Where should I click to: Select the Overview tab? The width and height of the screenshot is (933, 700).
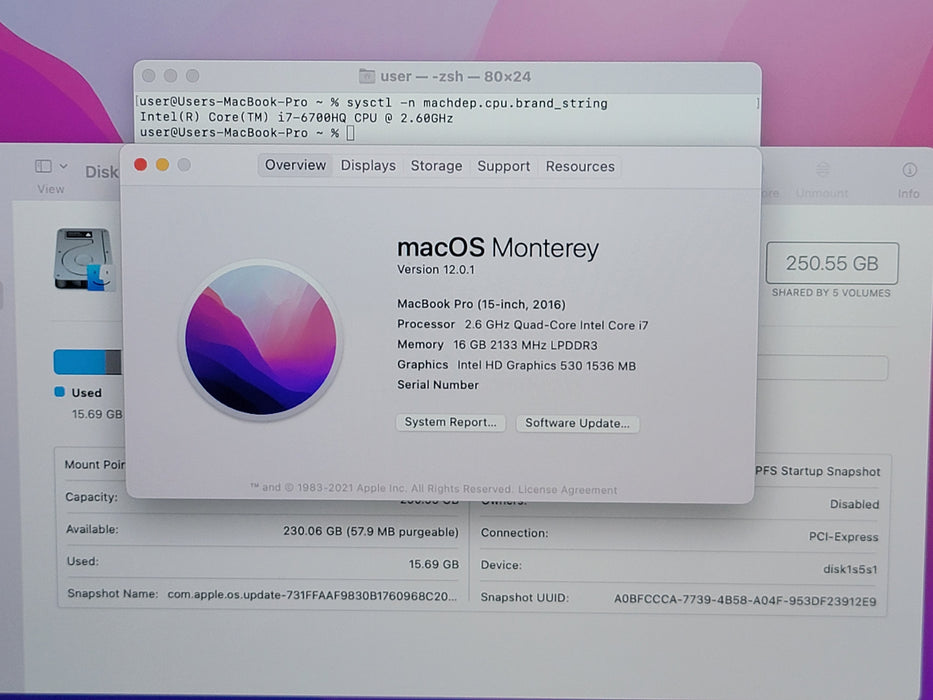point(295,165)
